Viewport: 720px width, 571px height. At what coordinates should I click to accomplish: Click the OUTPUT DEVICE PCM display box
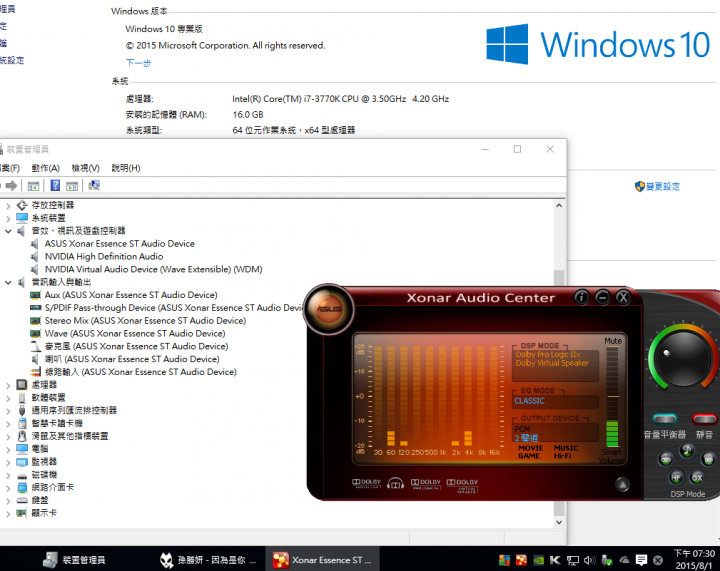click(x=556, y=433)
